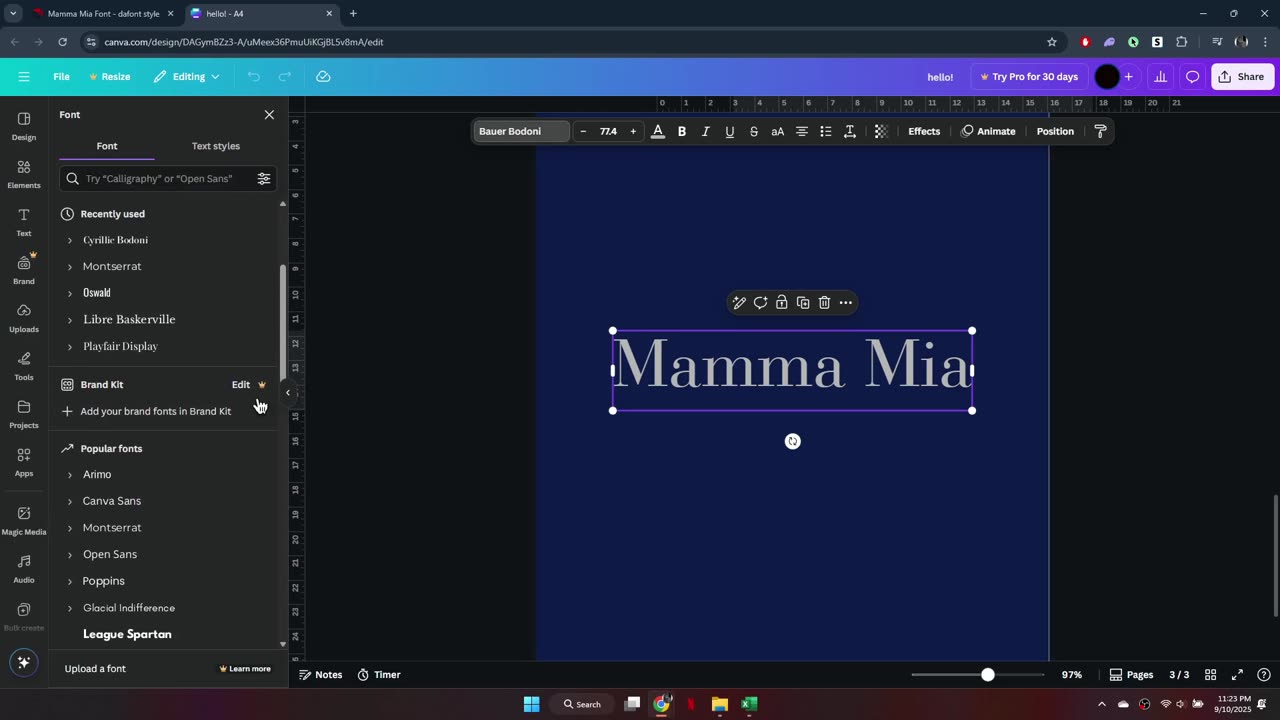Duplicate the selected text box
Screen dimensions: 1280x720
803,303
